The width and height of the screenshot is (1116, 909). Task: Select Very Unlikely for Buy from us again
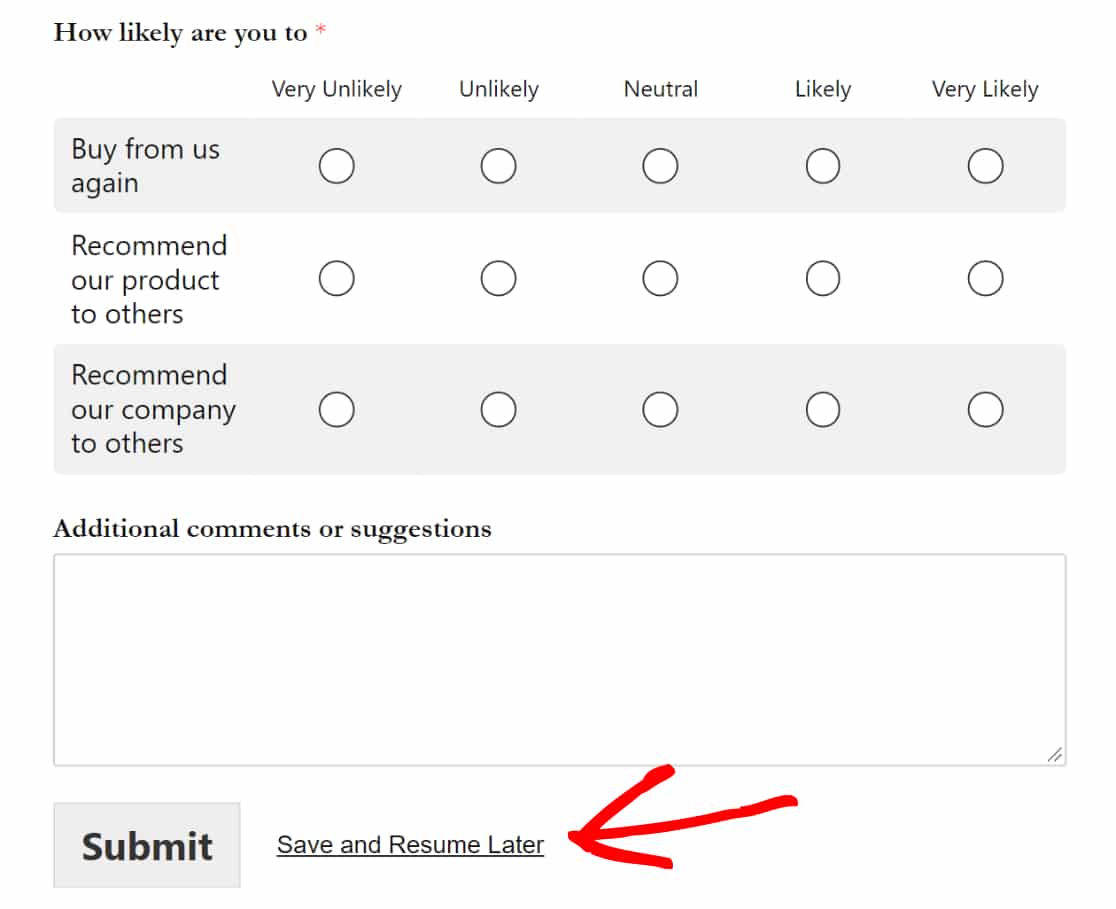[337, 166]
